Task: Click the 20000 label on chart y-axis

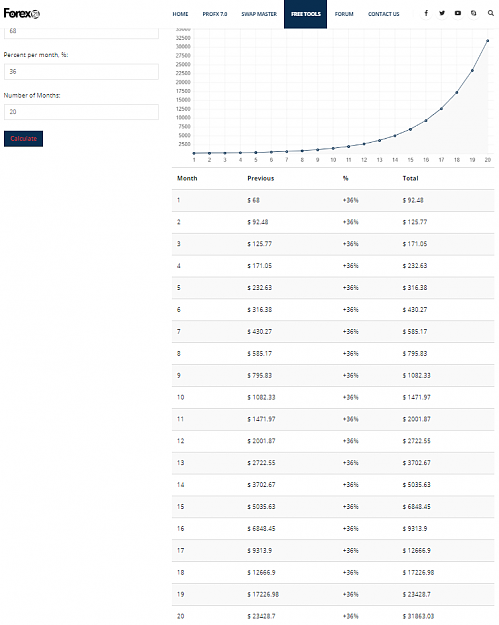Action: click(x=183, y=82)
